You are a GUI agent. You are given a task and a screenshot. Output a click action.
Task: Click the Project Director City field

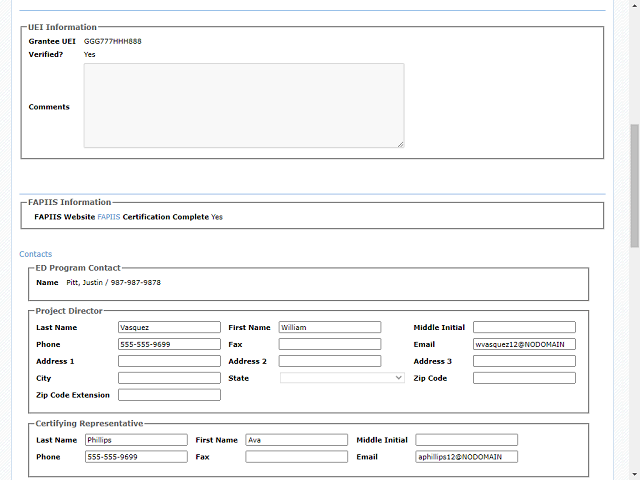pos(169,378)
